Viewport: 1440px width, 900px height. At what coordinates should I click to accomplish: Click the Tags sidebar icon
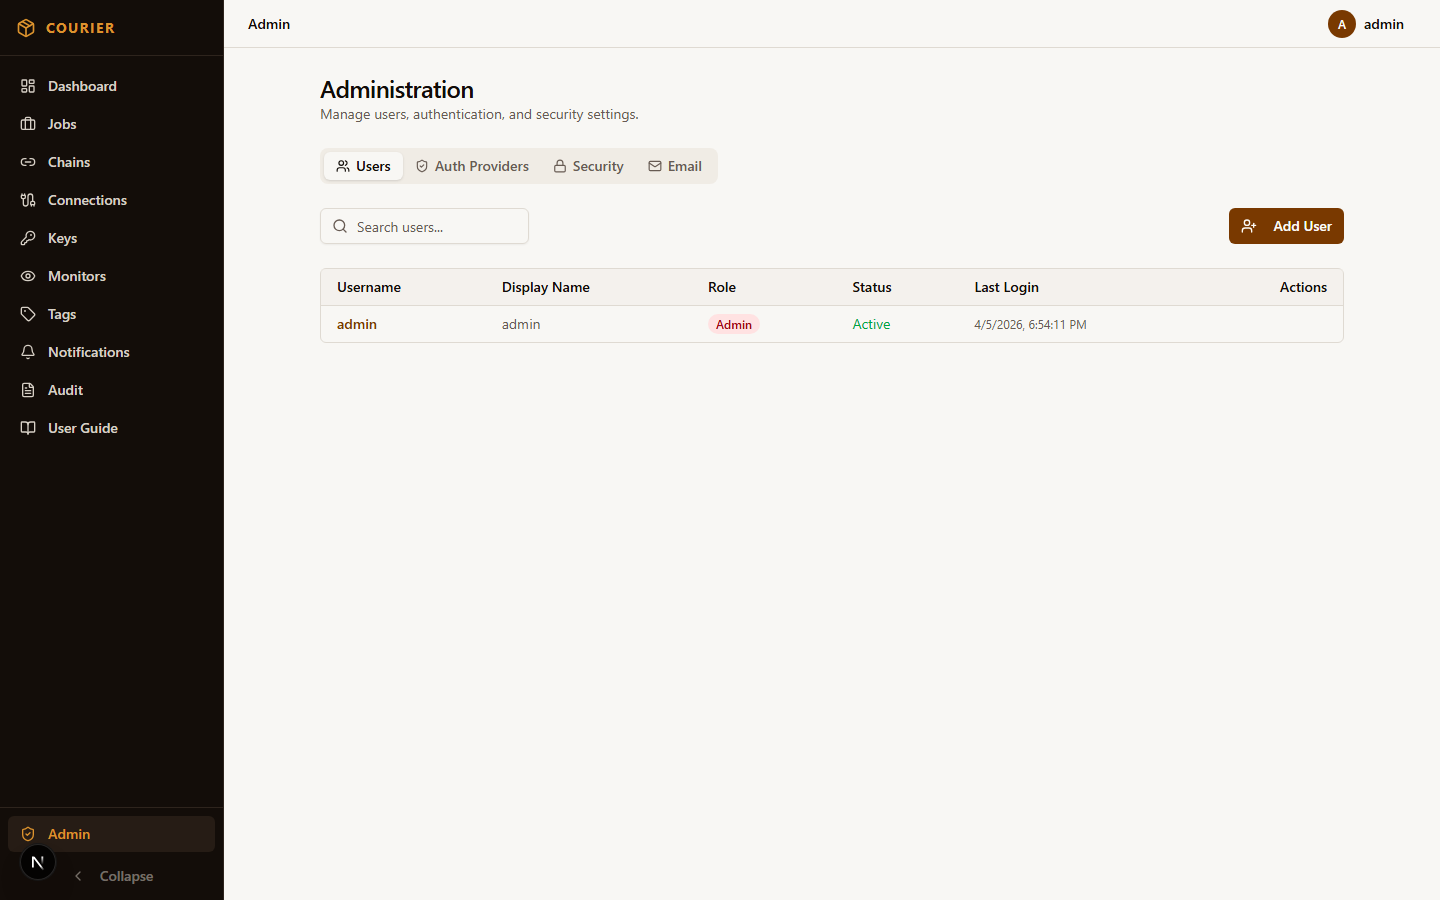(x=28, y=314)
